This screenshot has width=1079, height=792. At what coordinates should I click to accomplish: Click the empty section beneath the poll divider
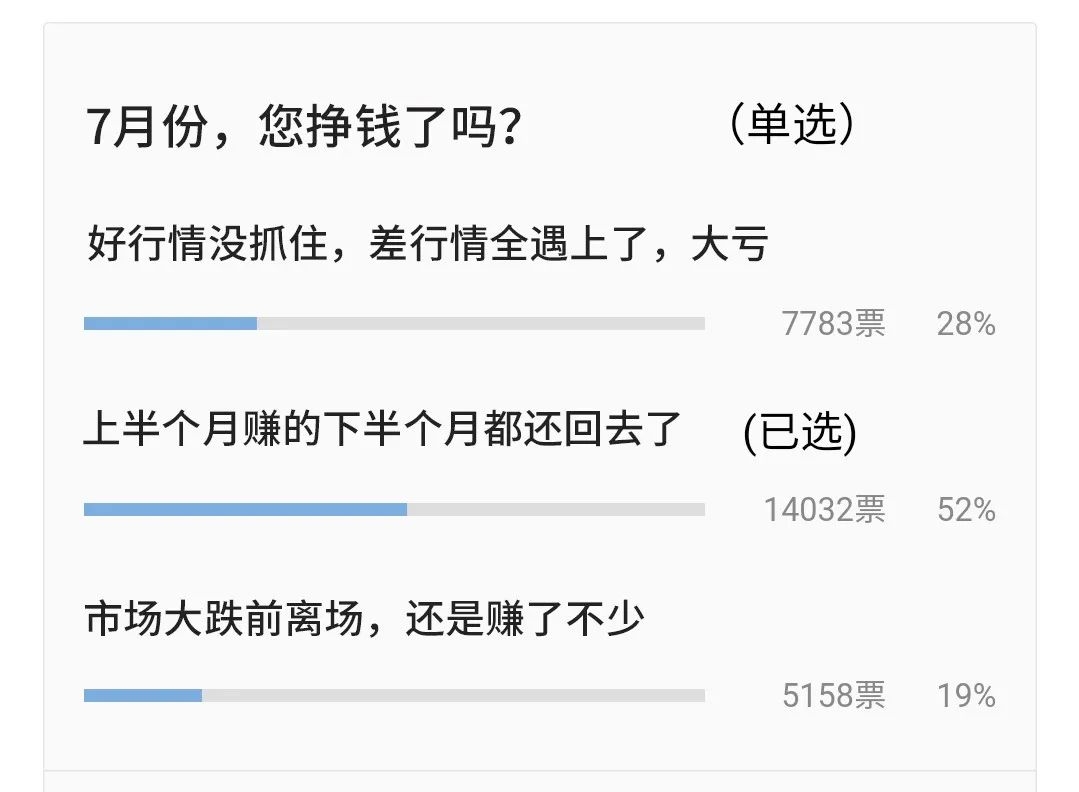tap(540, 782)
